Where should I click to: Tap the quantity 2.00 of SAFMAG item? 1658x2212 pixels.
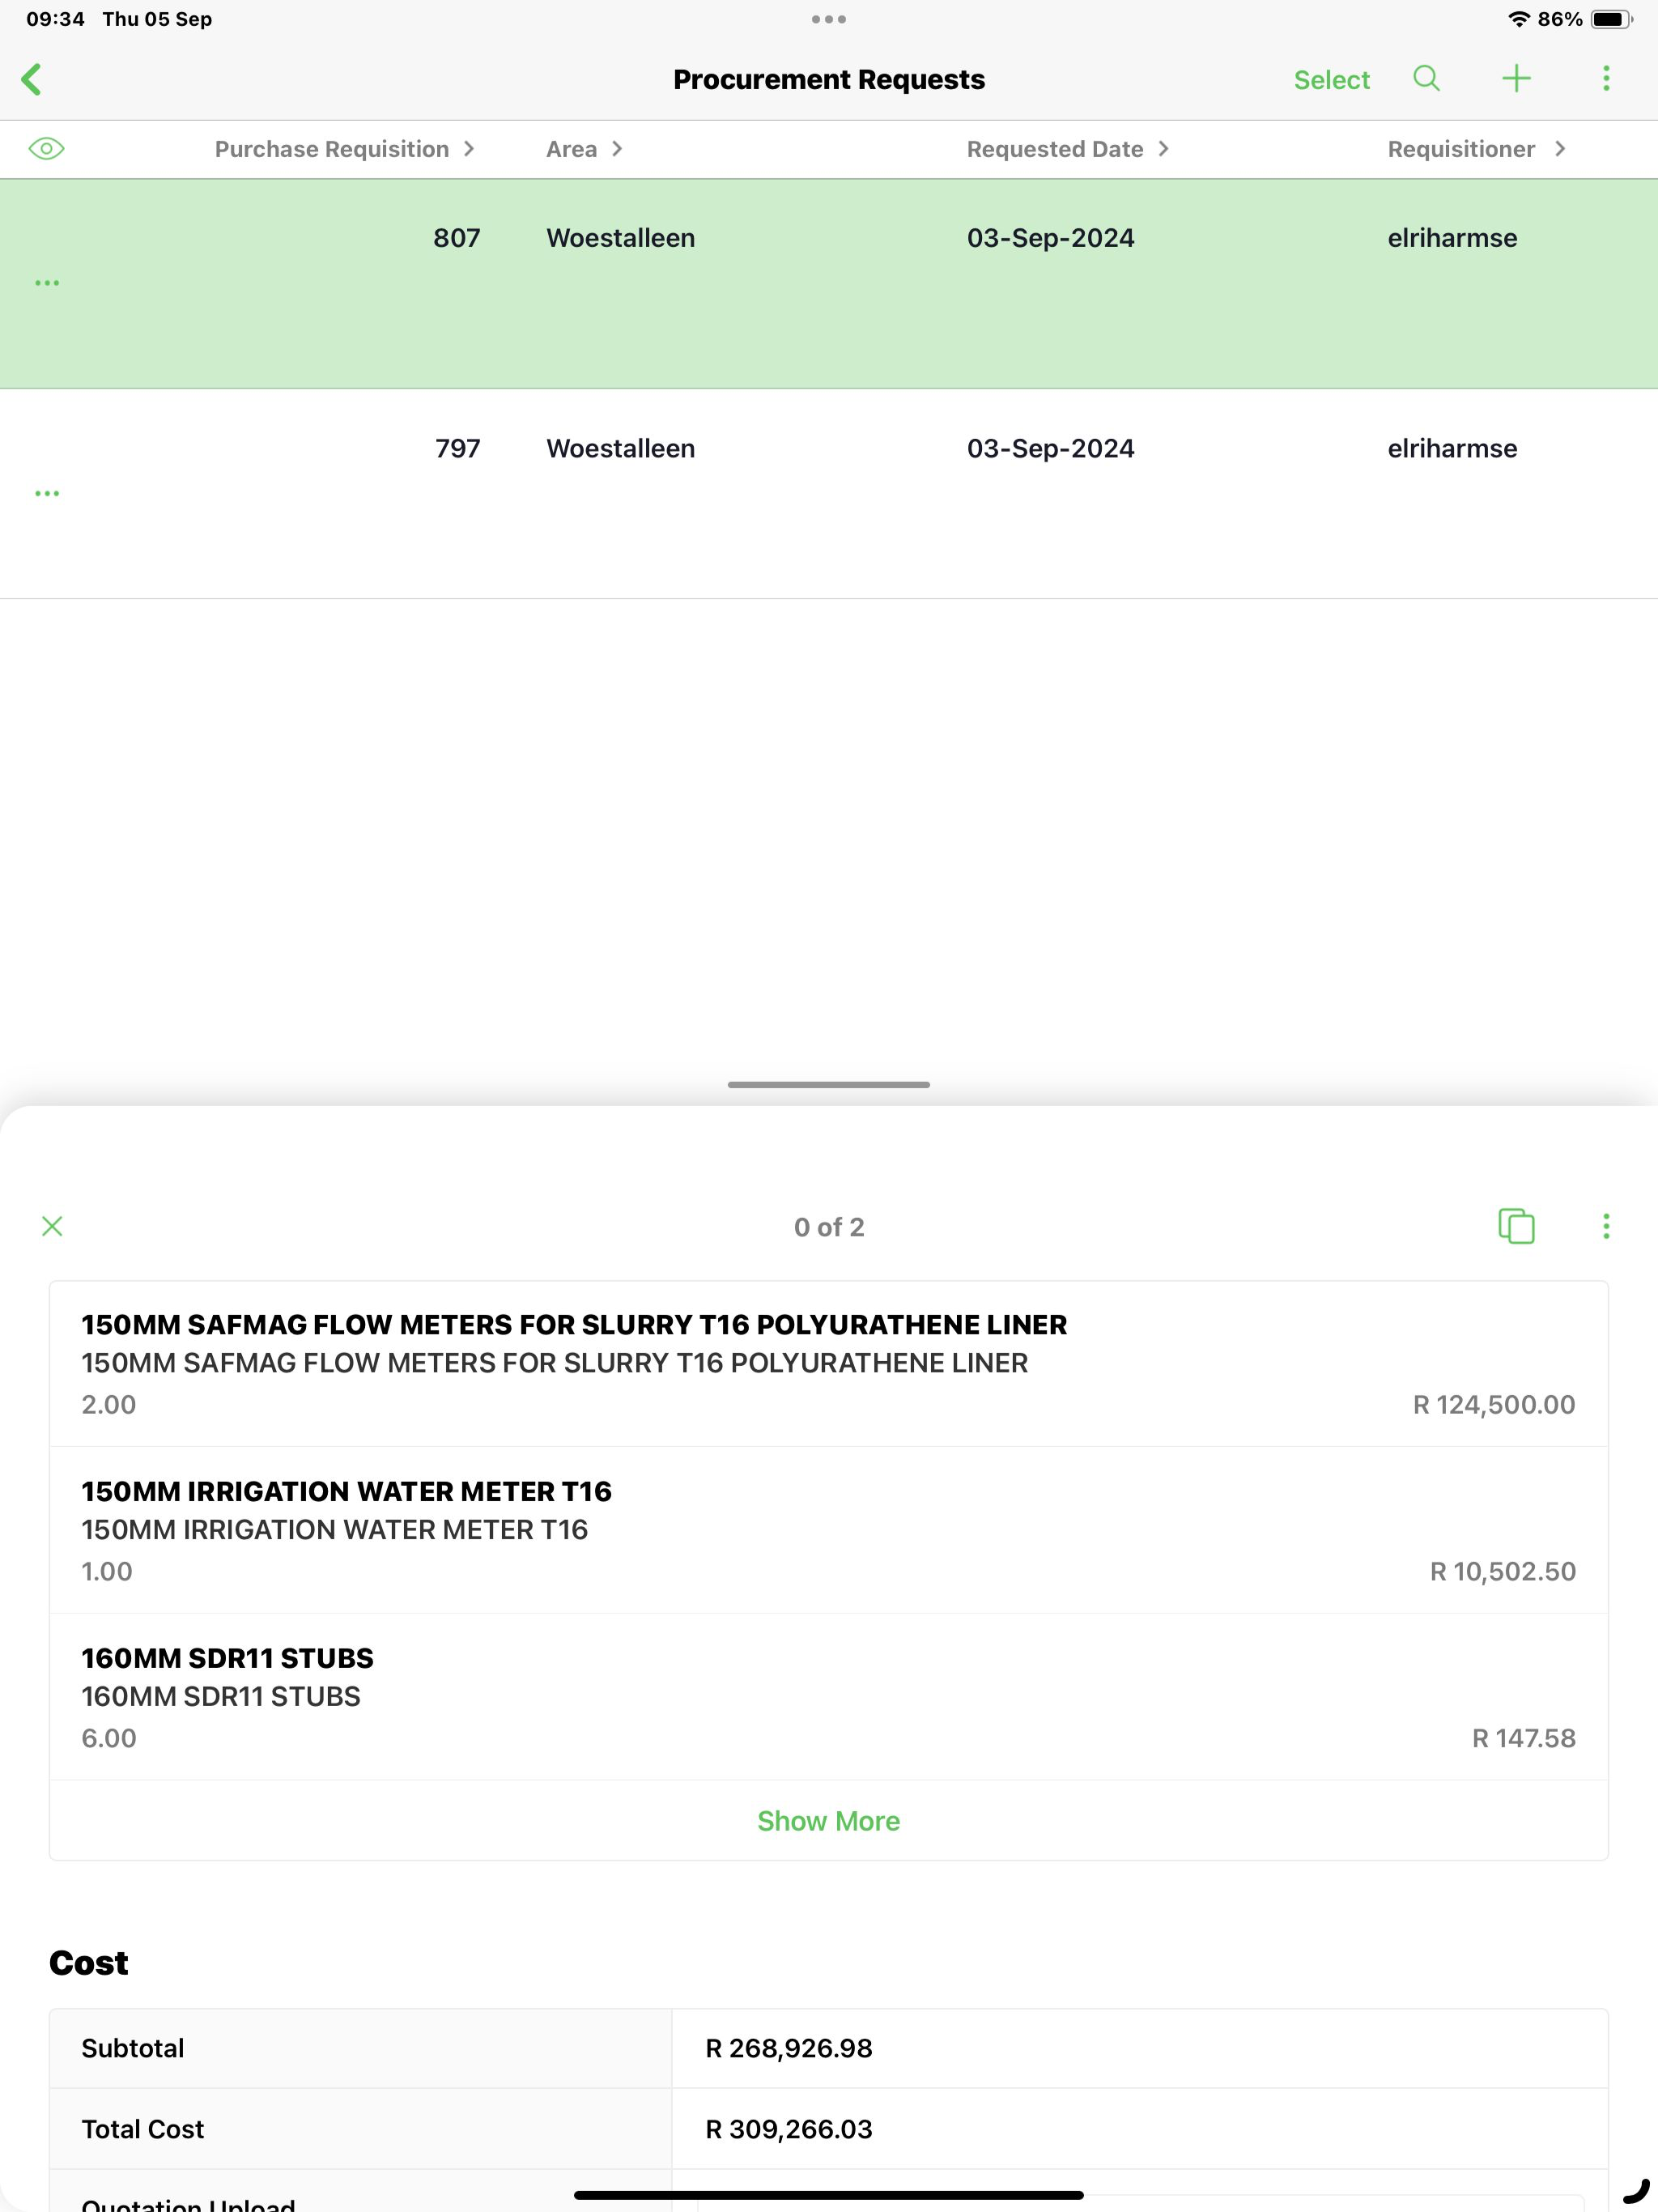click(109, 1405)
